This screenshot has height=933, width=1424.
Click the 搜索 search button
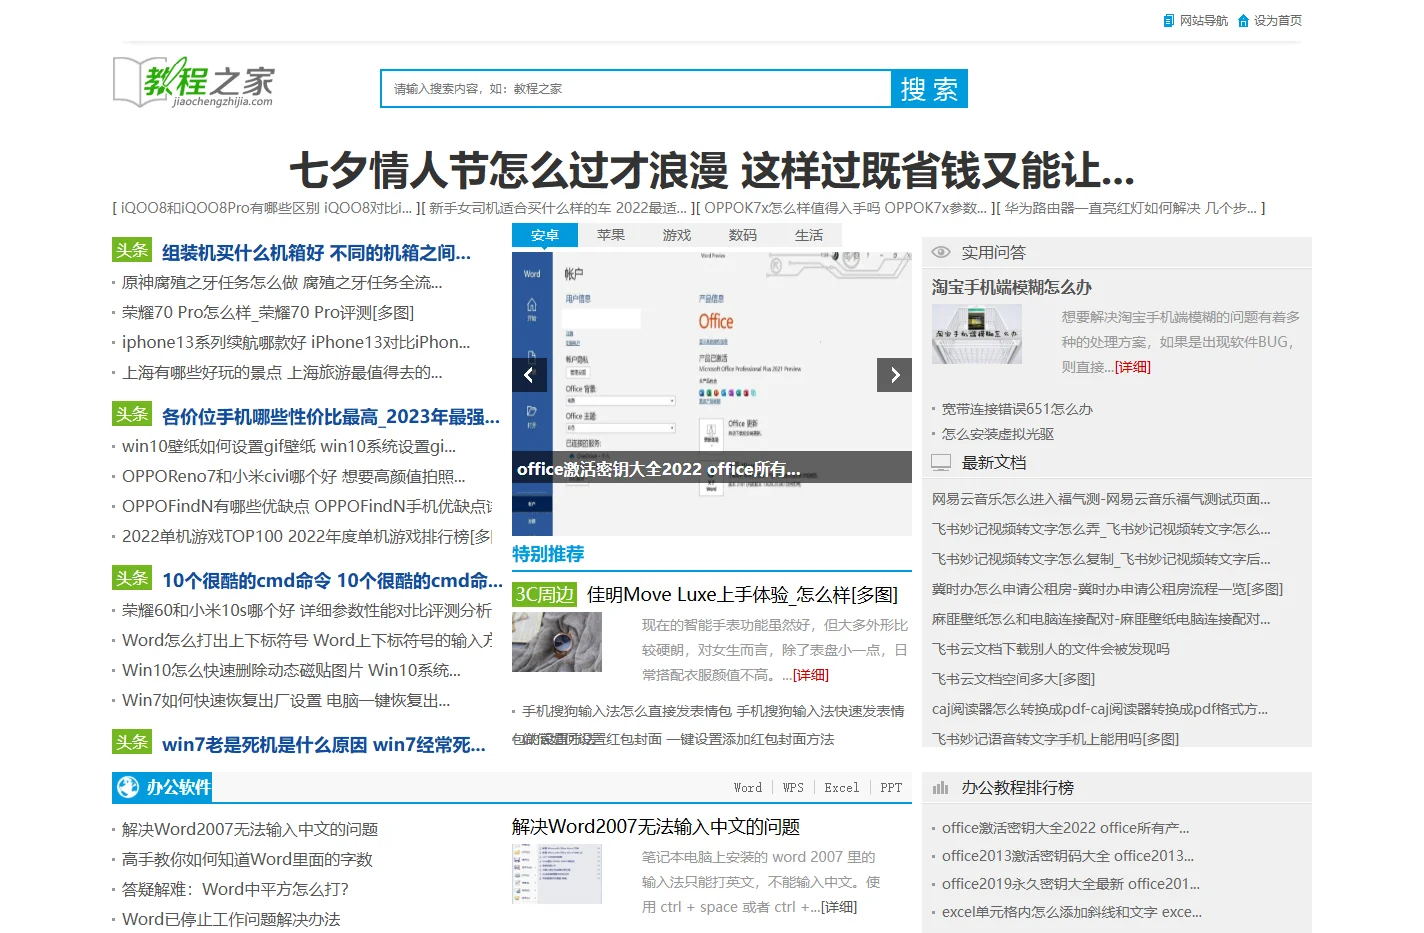(929, 88)
